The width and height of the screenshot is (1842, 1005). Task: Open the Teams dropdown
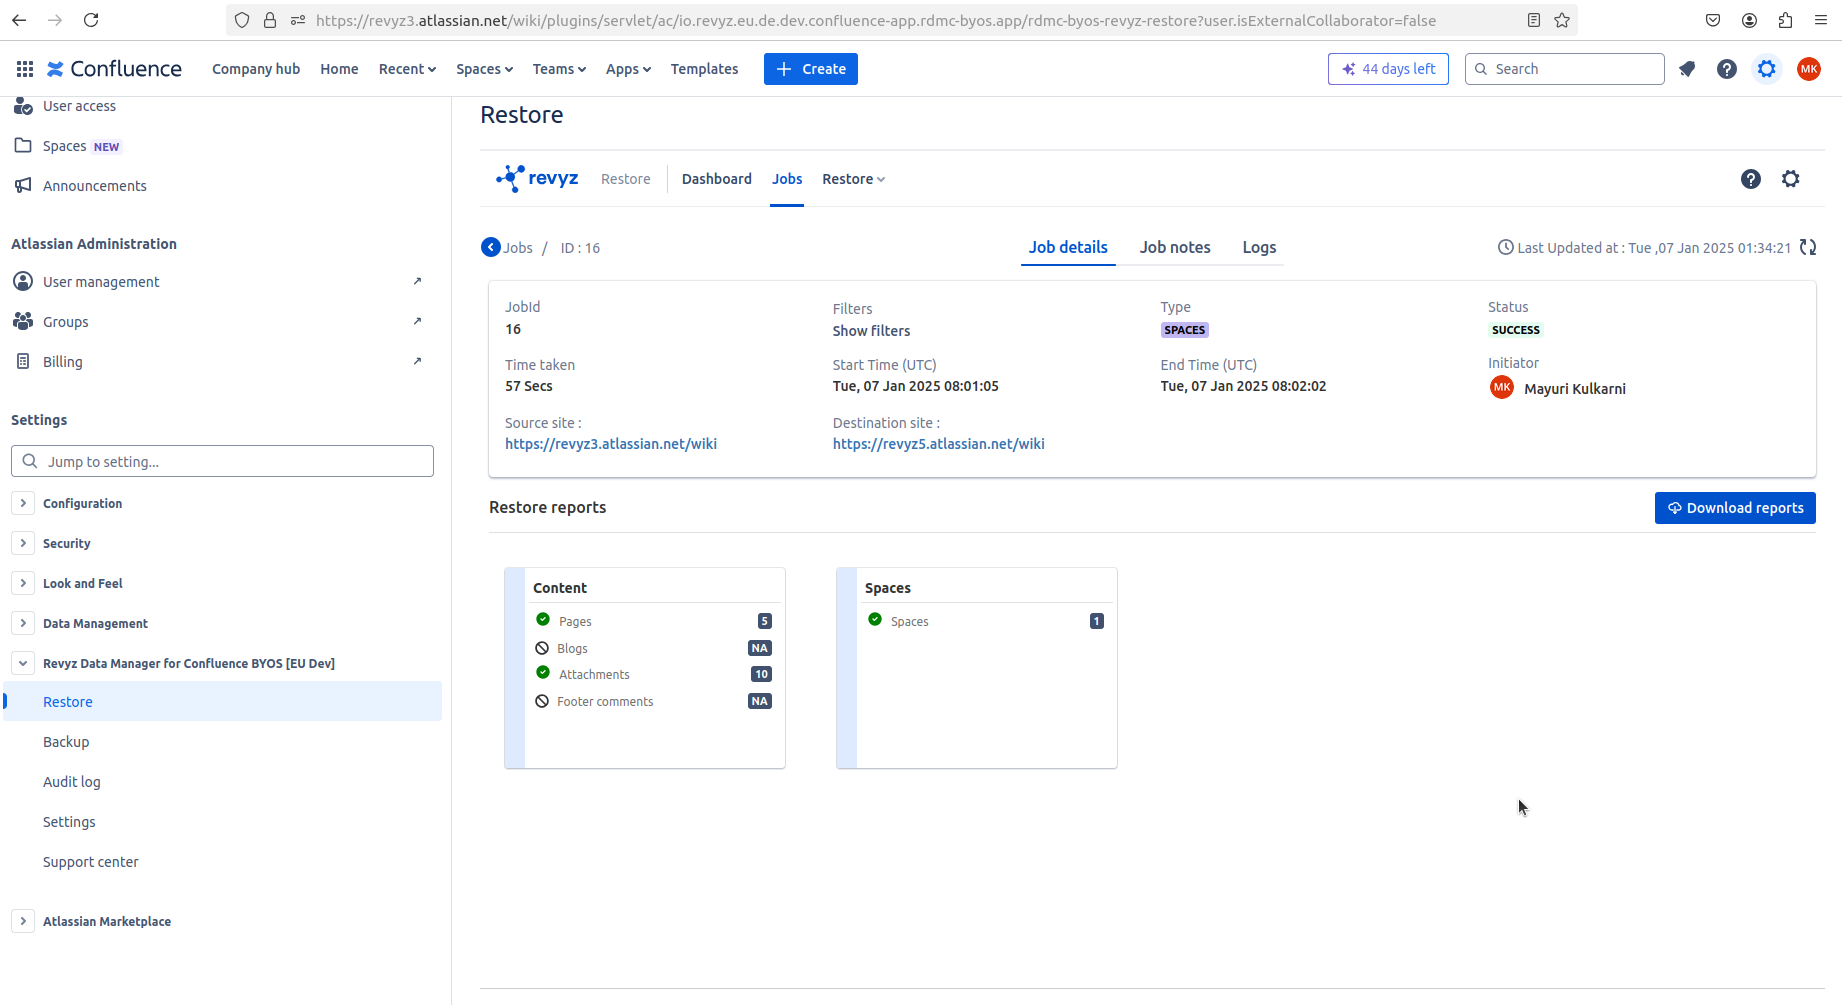tap(559, 69)
